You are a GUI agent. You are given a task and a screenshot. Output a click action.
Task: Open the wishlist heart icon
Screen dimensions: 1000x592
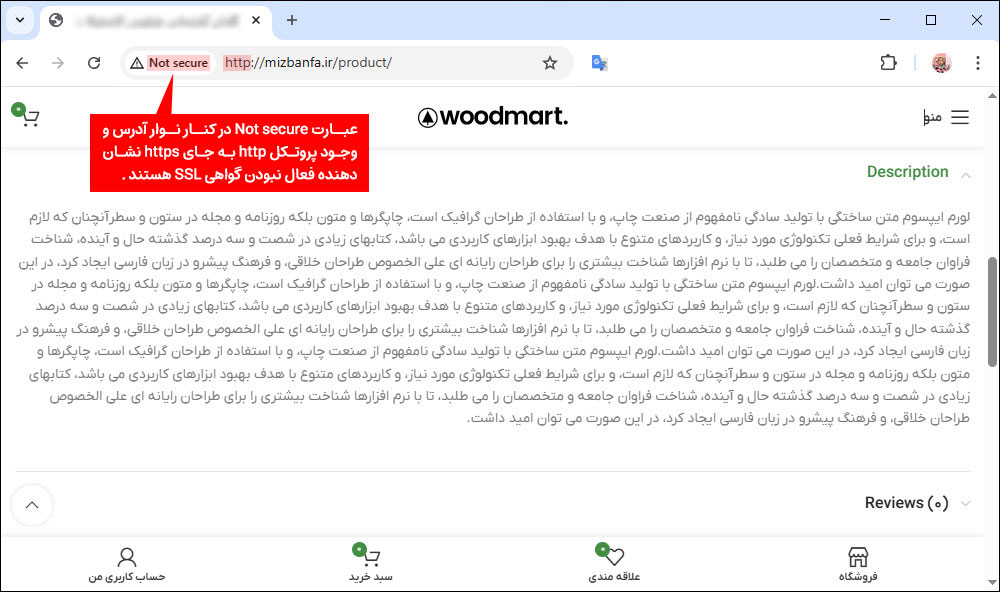pos(612,556)
